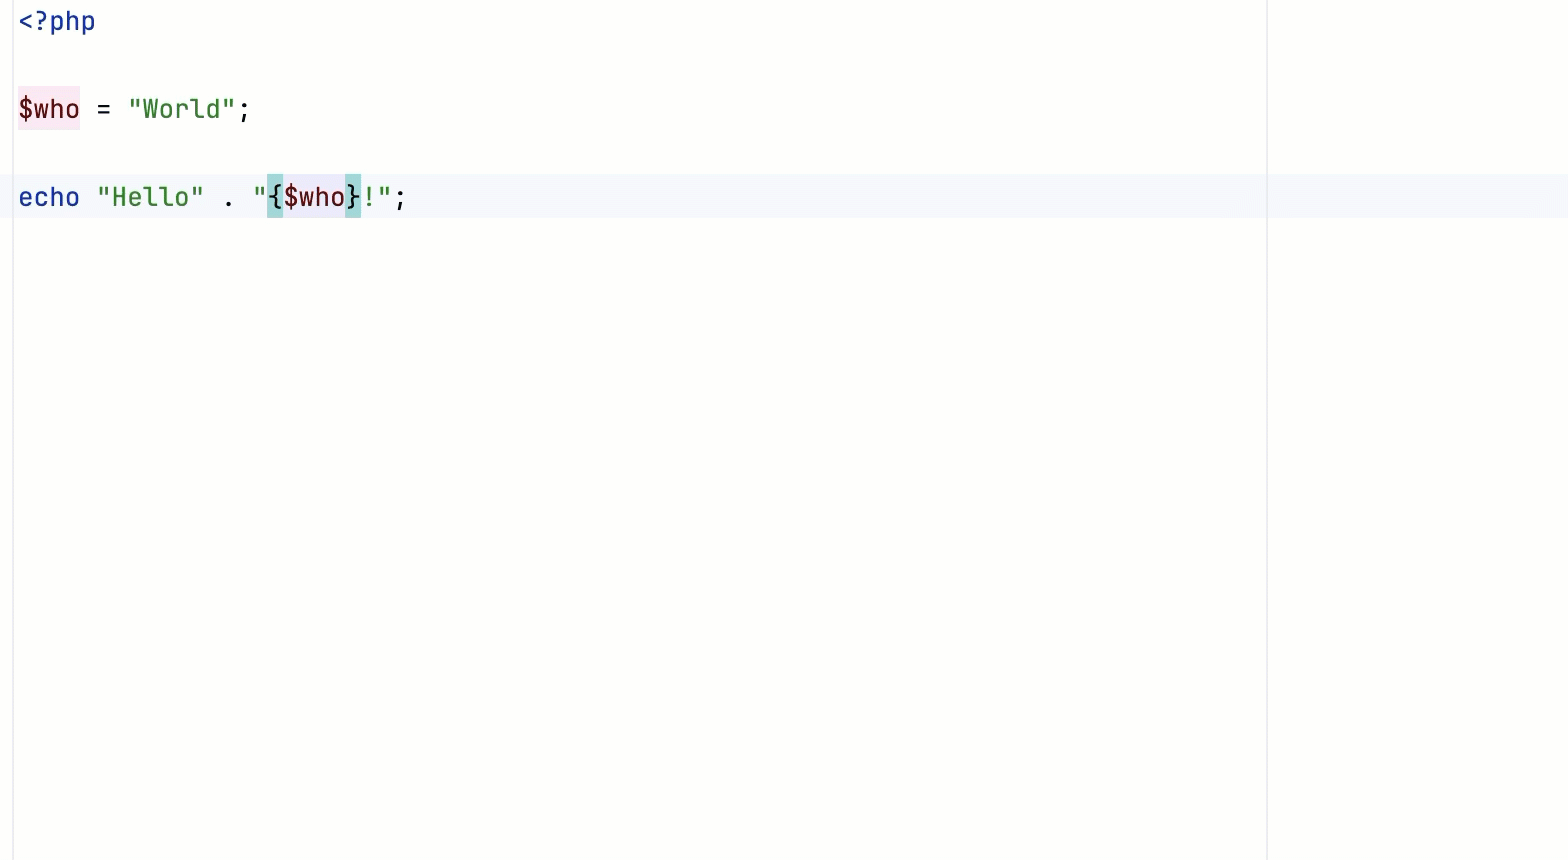This screenshot has height=860, width=1568.
Task: Select the "World" string literal
Action: click(182, 109)
